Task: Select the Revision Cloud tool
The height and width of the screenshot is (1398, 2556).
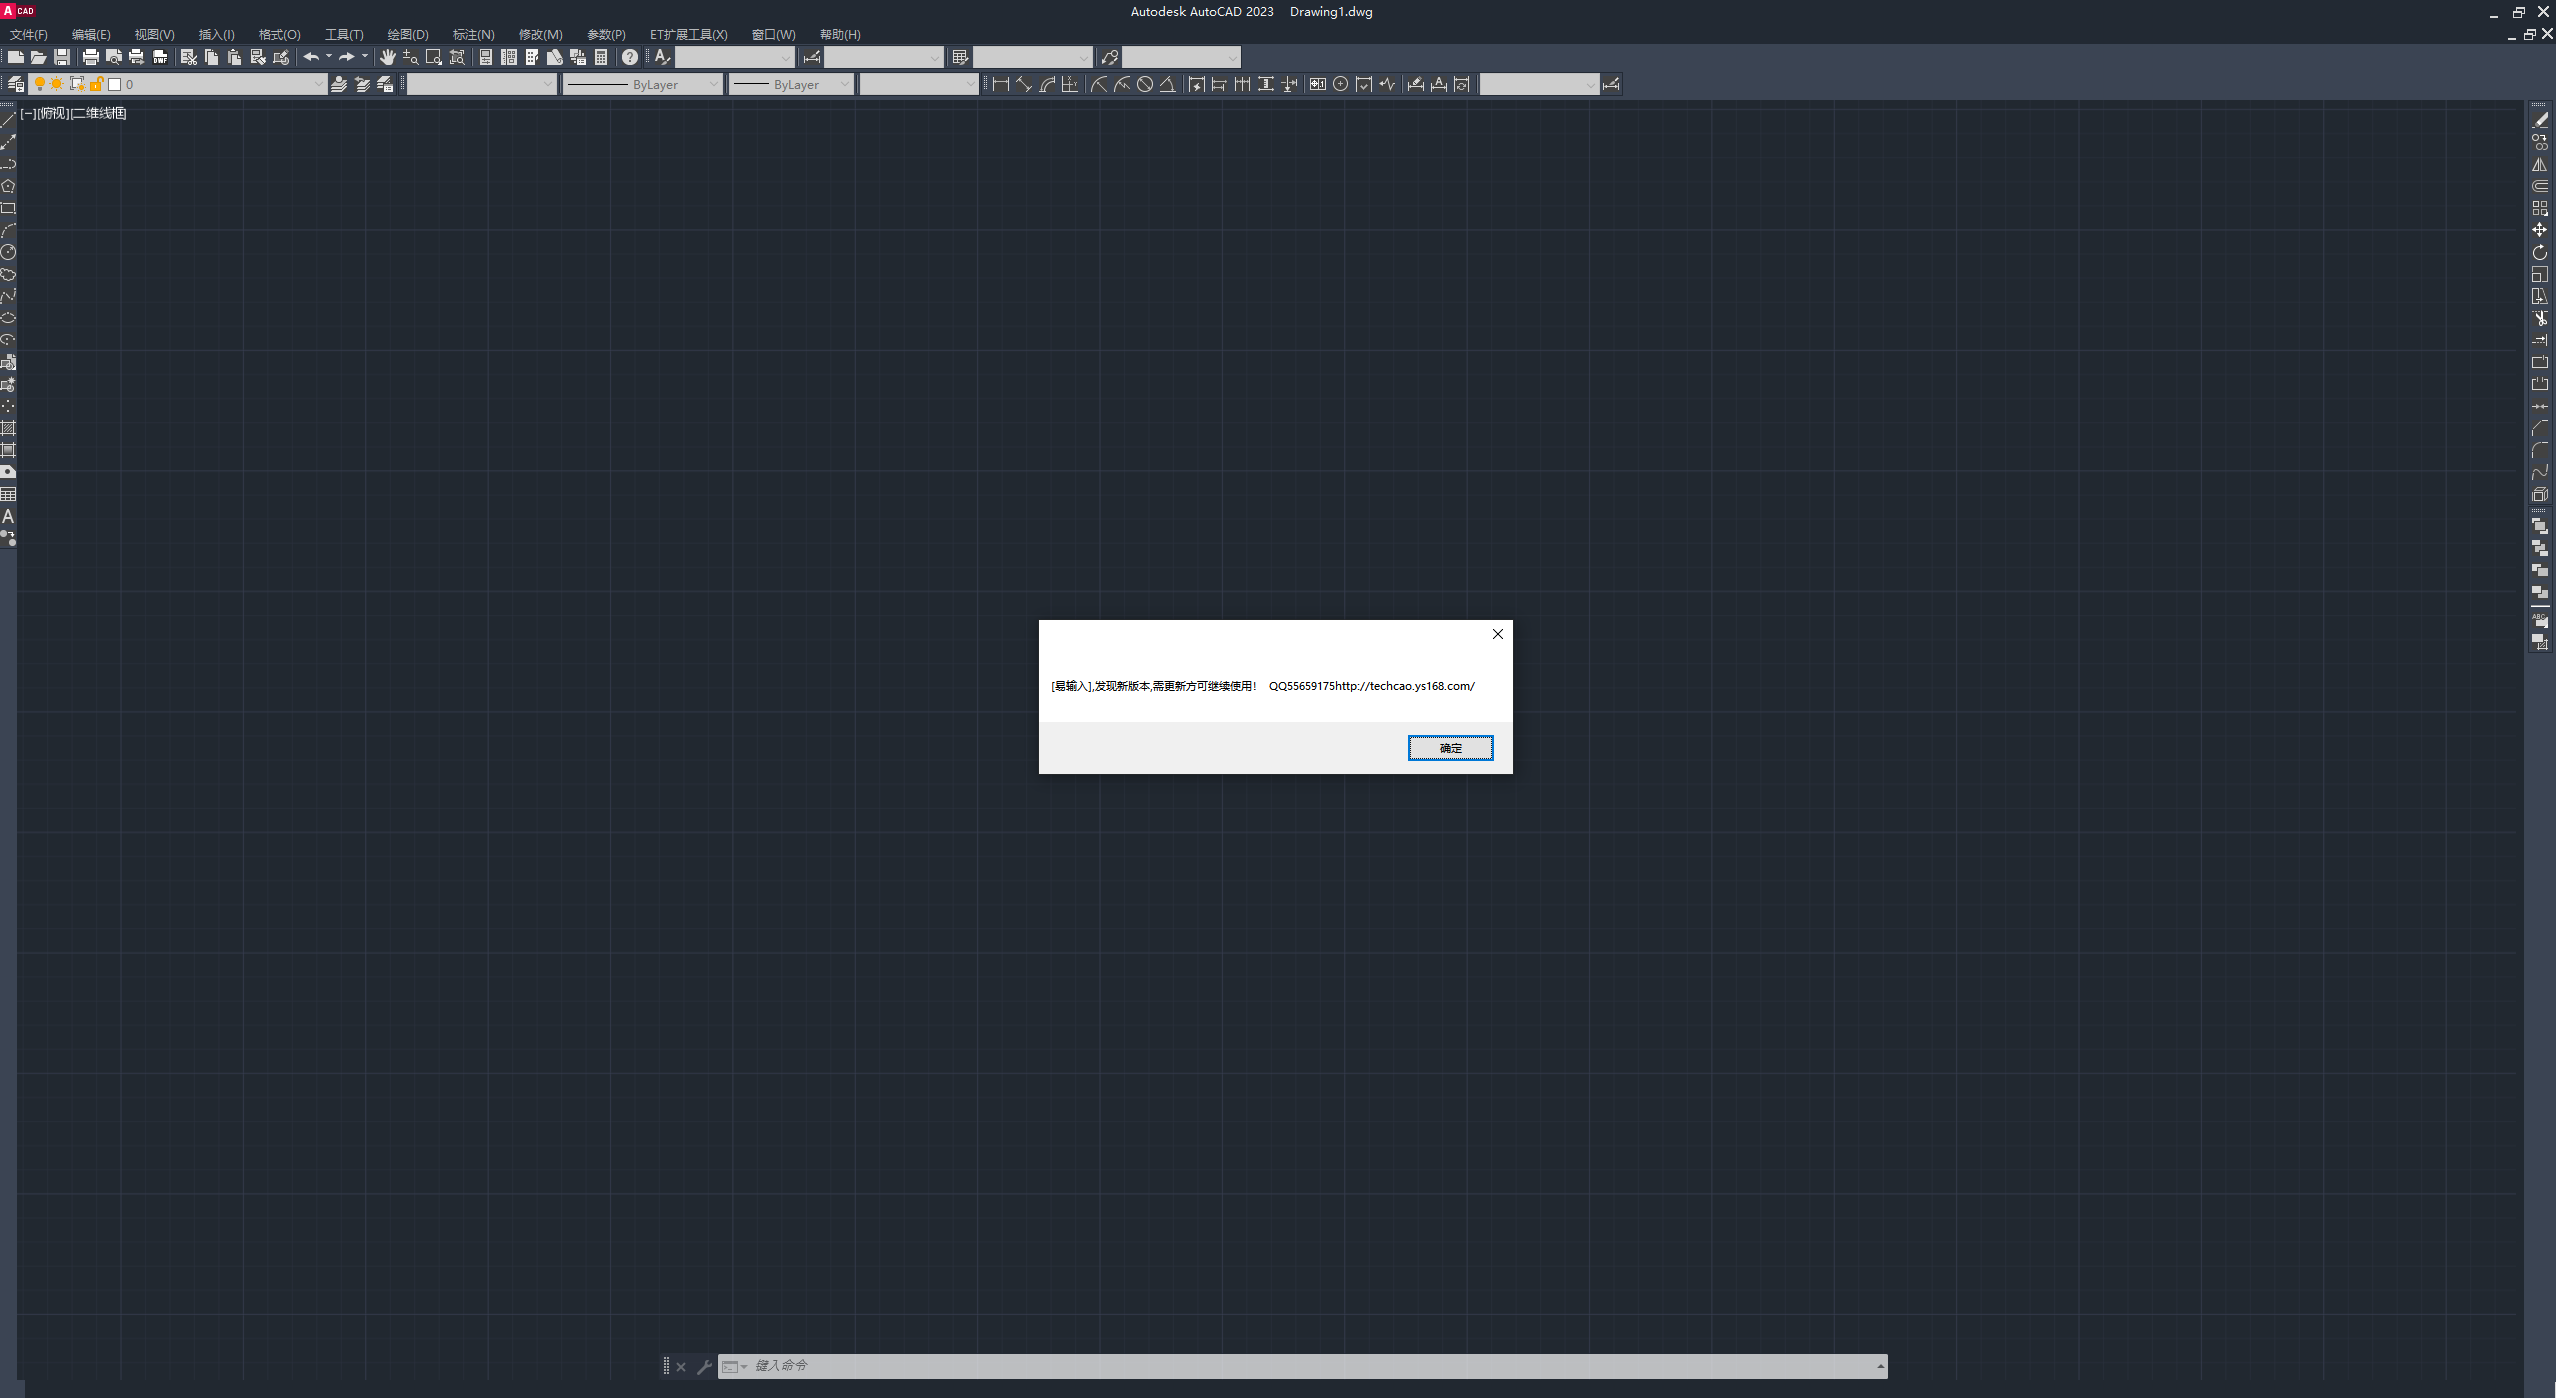Action: click(x=8, y=274)
